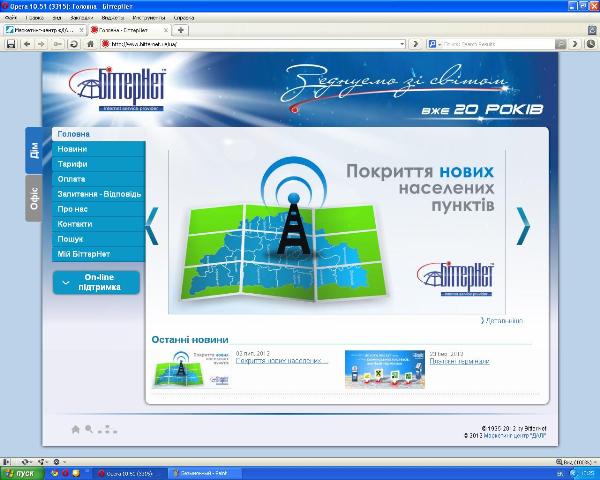The image size is (600, 480).
Task: Click the footer search magnifier icon
Action: (x=89, y=429)
